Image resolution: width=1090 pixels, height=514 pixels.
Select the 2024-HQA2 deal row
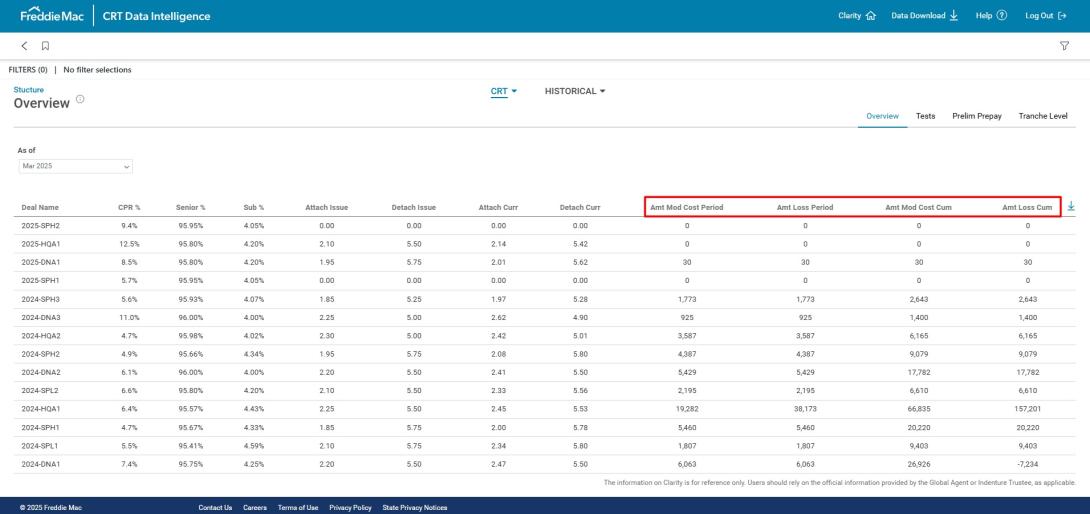(544, 336)
